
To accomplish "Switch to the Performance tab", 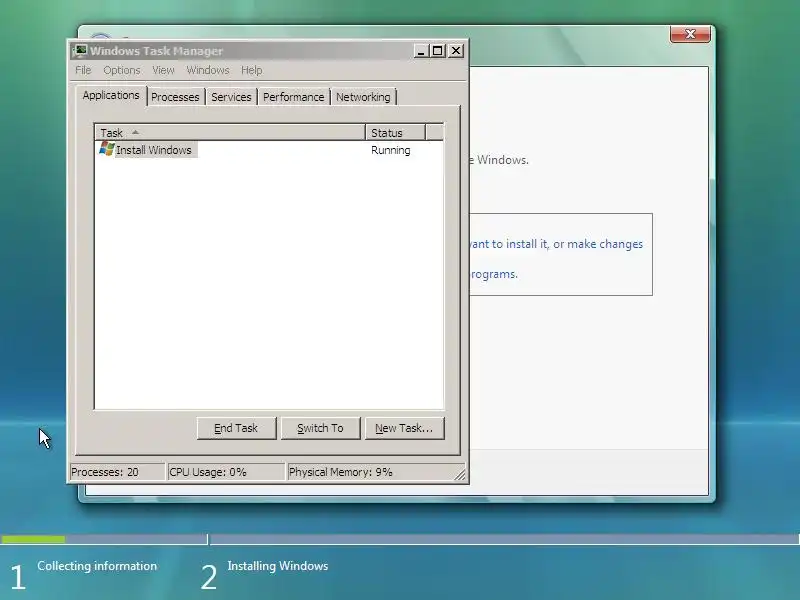I will point(293,97).
